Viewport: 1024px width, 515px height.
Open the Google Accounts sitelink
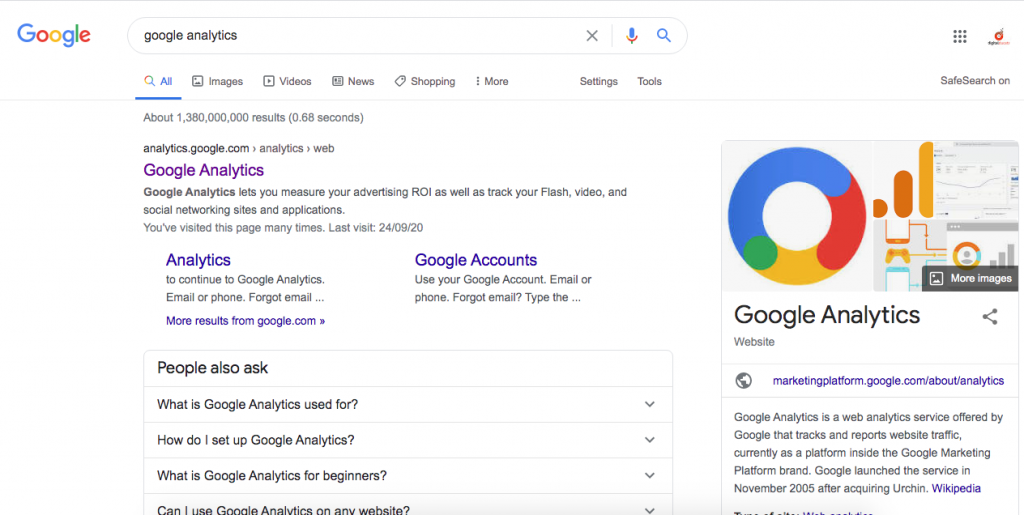pyautogui.click(x=476, y=260)
